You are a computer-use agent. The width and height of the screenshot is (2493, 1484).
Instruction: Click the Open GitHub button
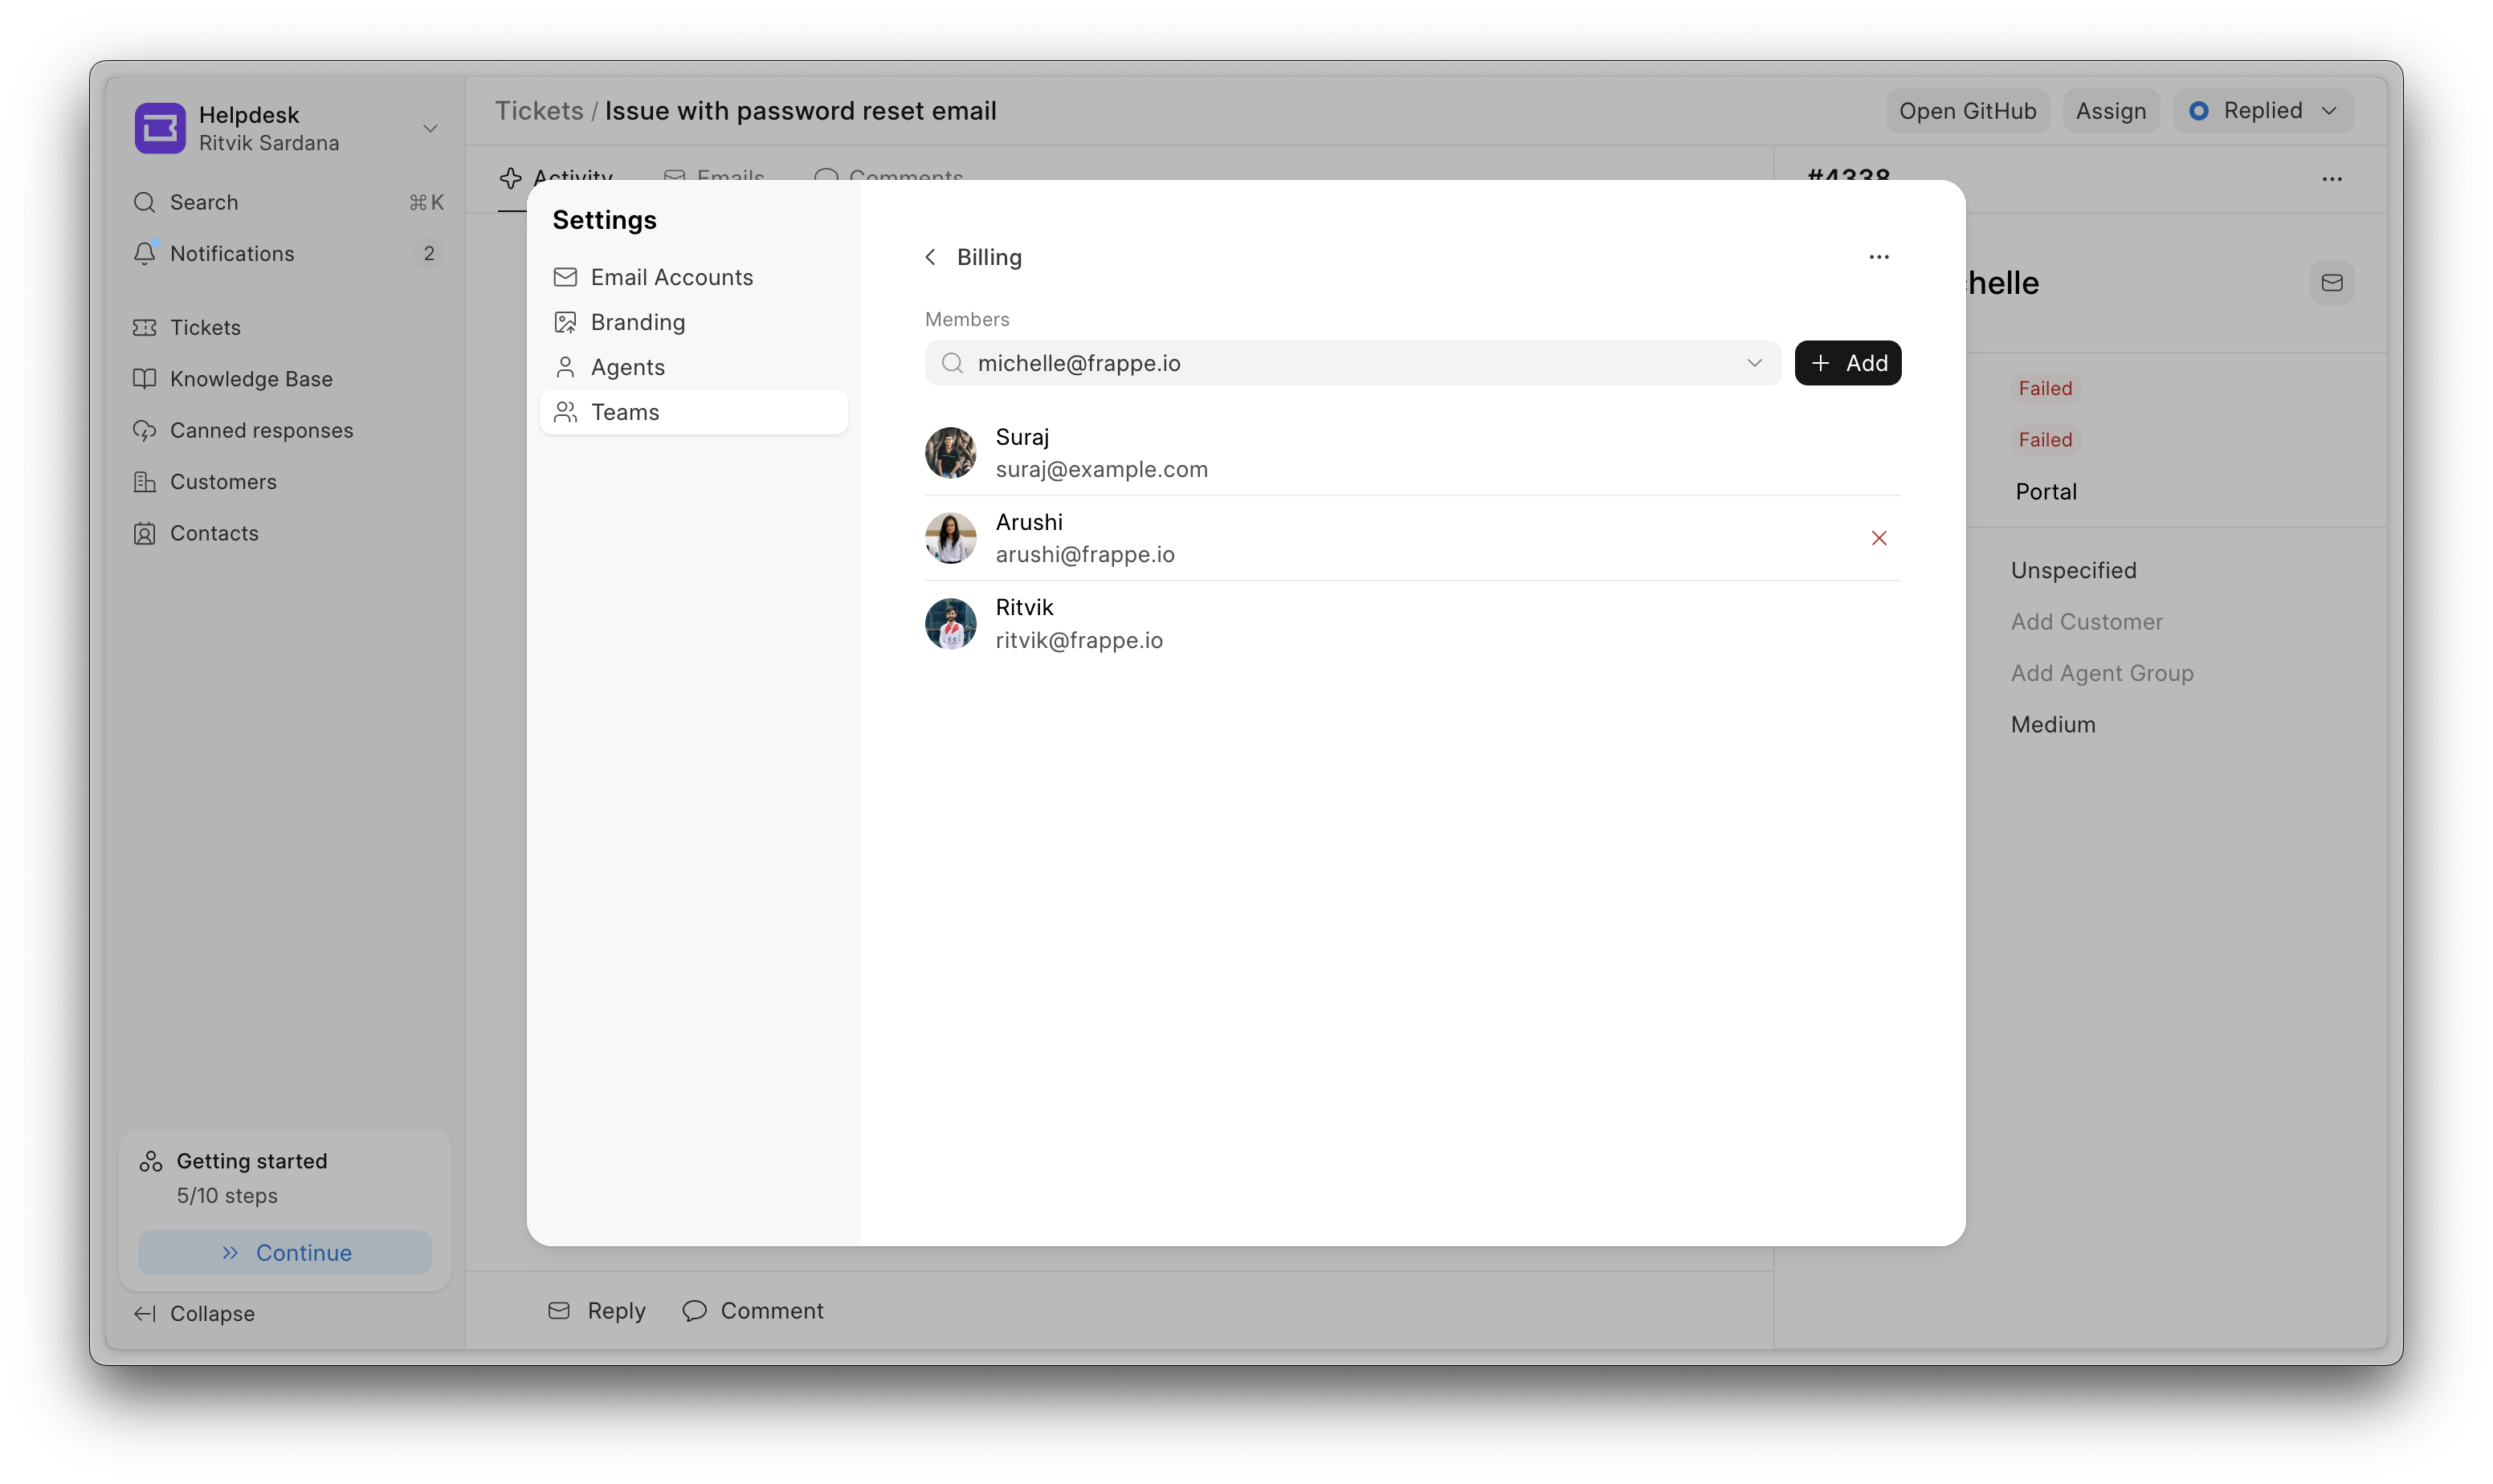point(1967,111)
